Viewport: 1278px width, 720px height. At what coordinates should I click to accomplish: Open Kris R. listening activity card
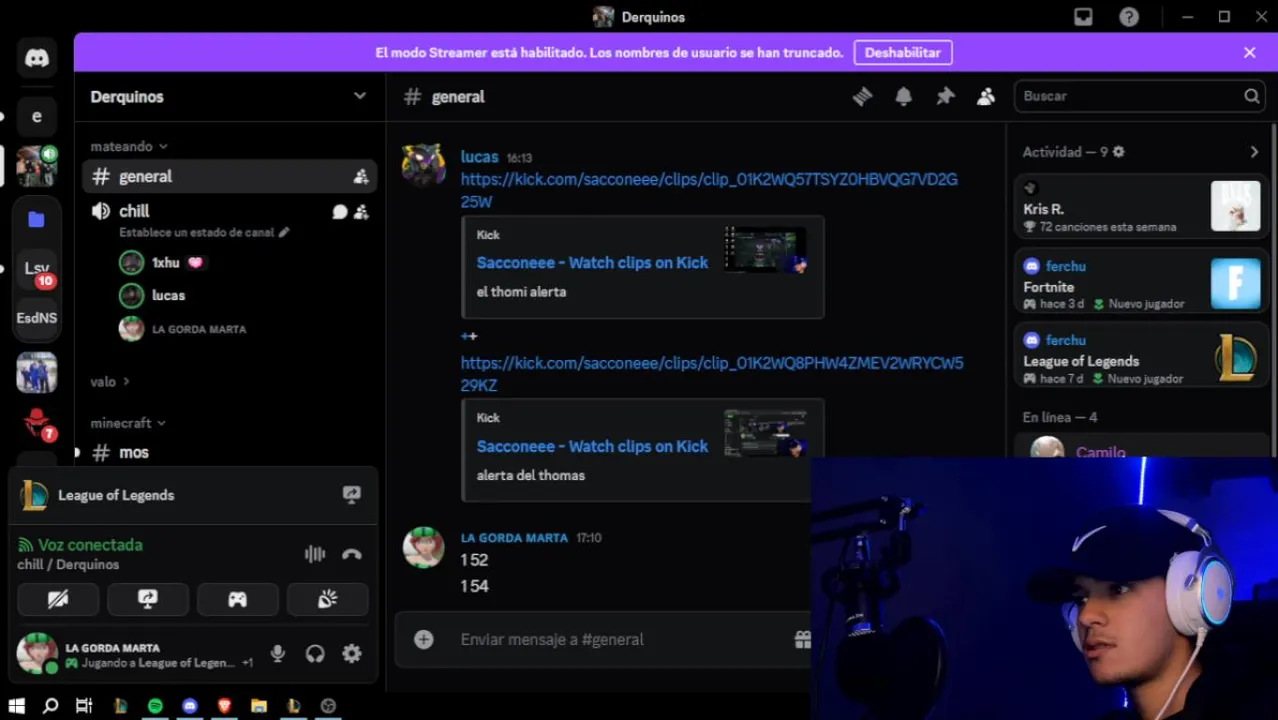tap(1142, 207)
